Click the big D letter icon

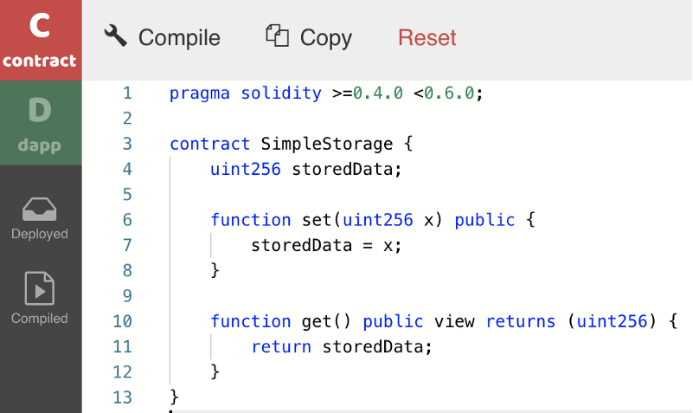coord(40,110)
